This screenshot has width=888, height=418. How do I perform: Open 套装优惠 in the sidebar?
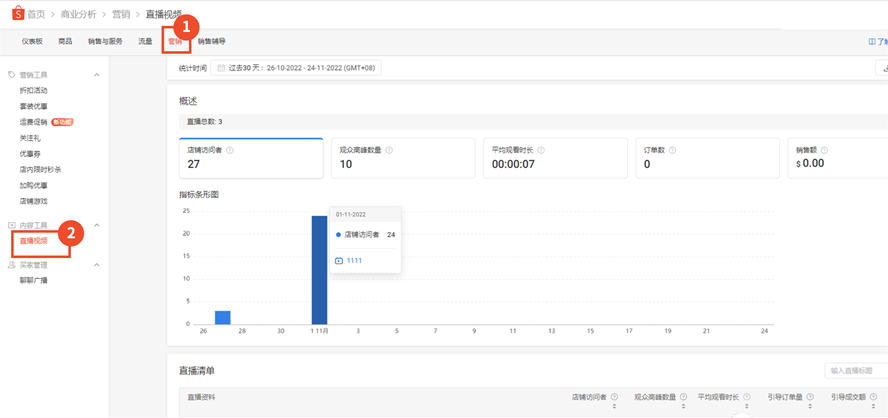[x=33, y=106]
